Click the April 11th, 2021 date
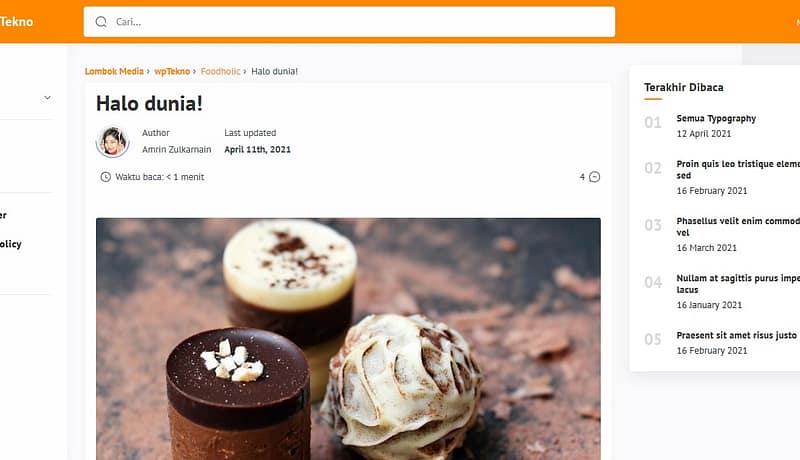Screen dimensions: 800x460 [258, 149]
